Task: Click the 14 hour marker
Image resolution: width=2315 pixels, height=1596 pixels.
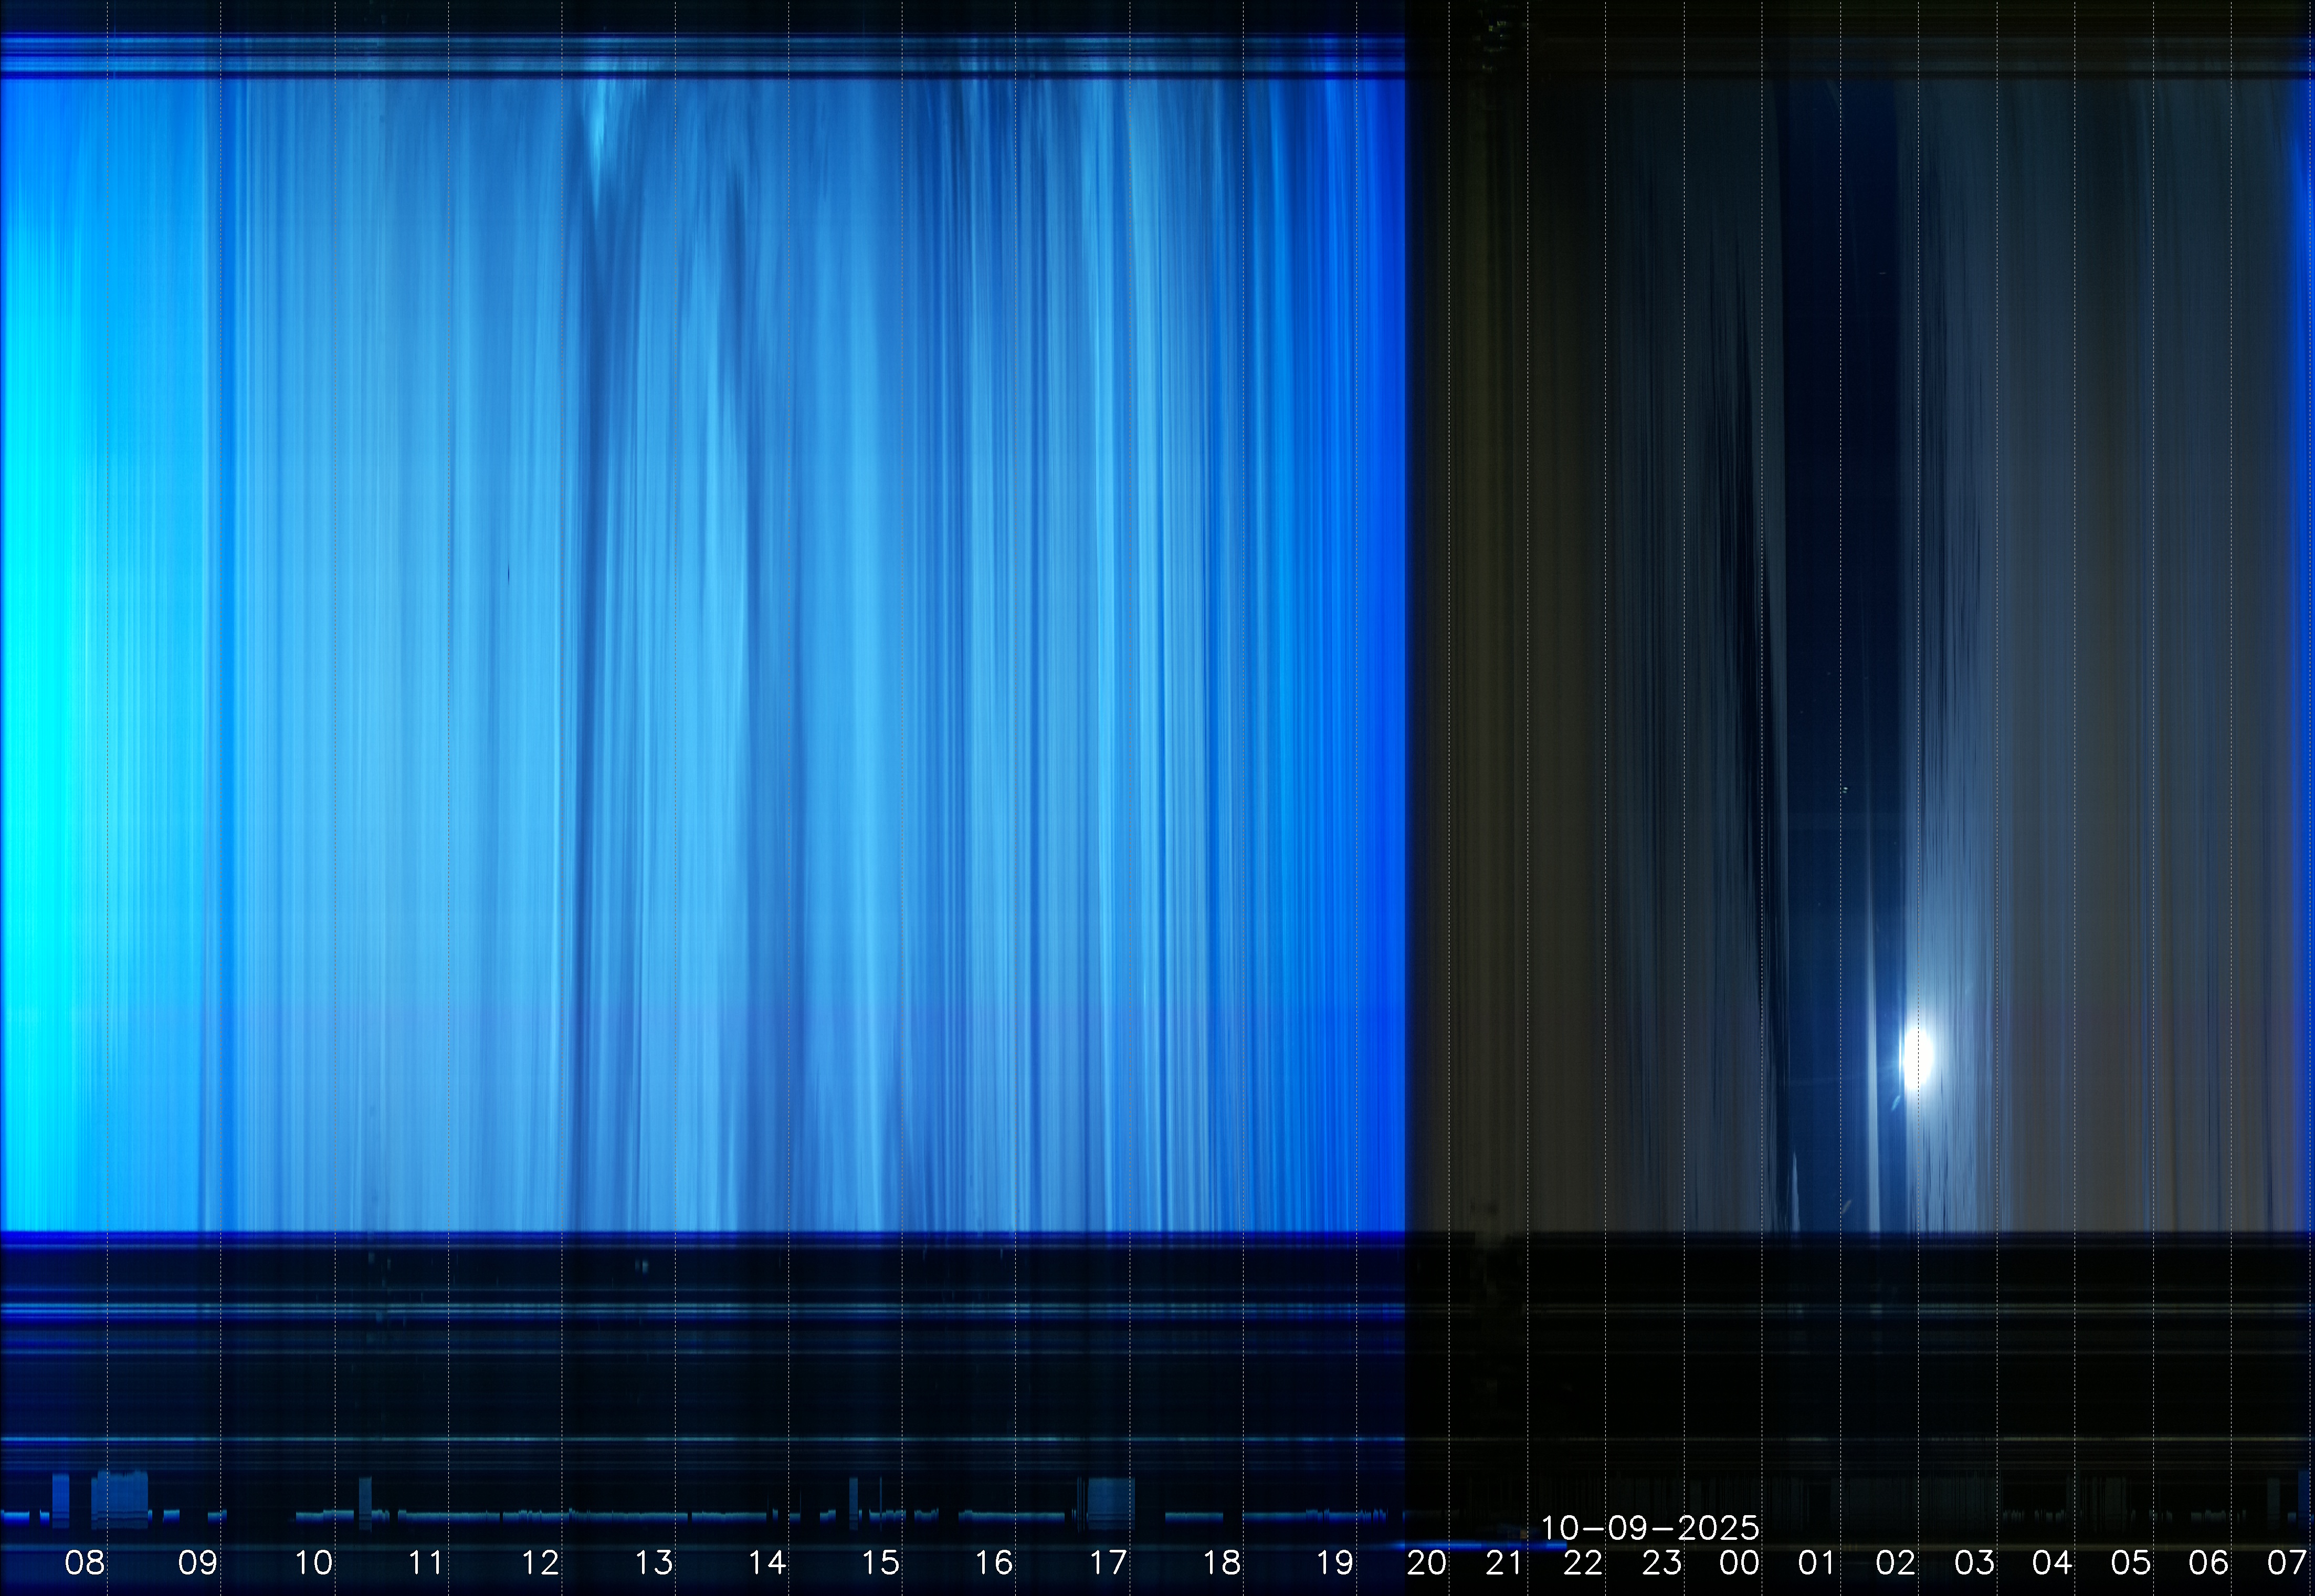Action: 767,1562
